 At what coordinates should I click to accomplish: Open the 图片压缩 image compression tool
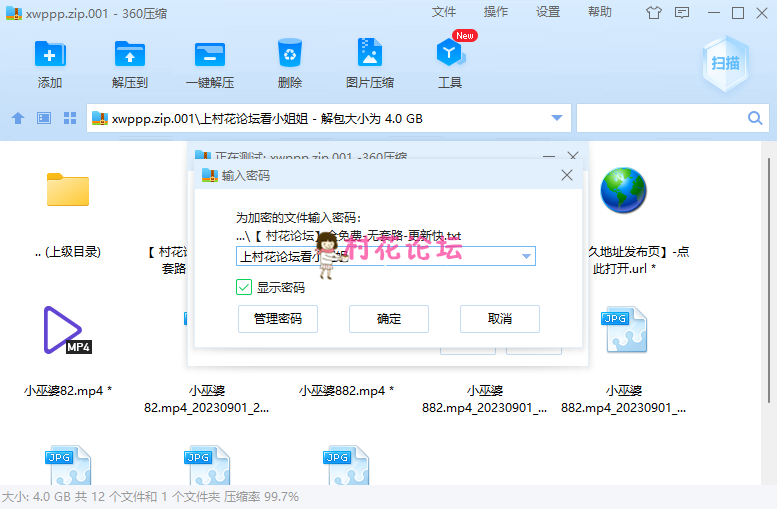coord(370,53)
